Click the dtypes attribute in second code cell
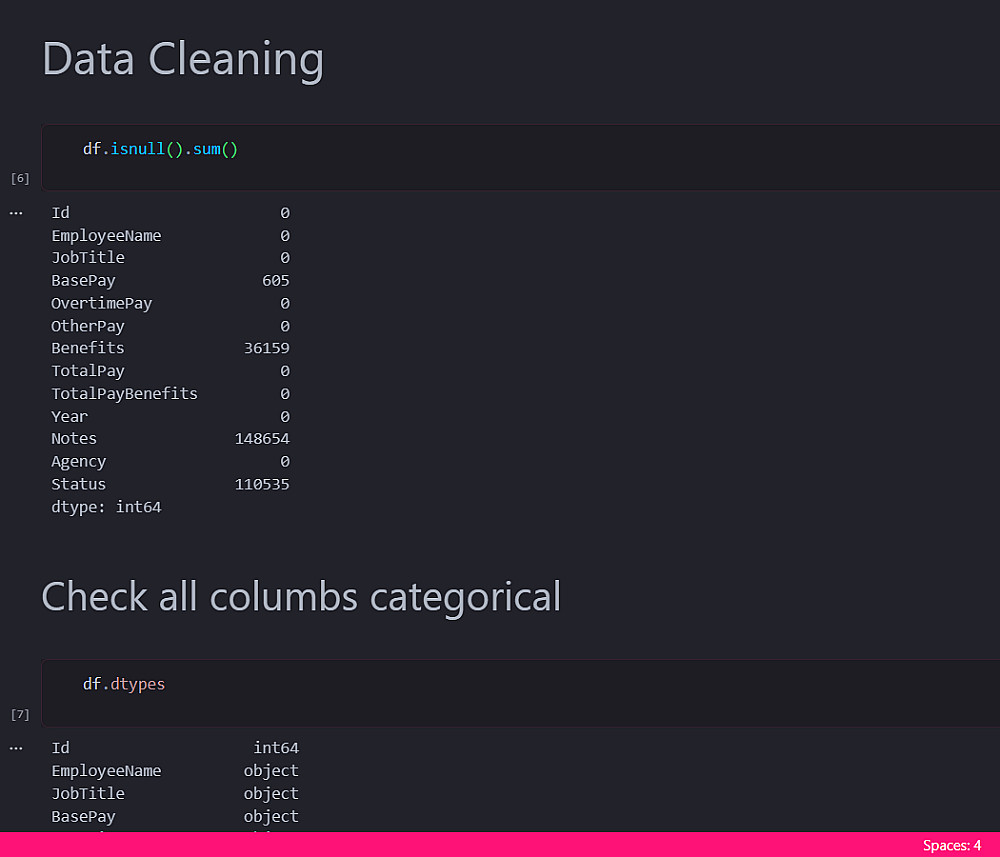Viewport: 1000px width, 857px height. [138, 684]
